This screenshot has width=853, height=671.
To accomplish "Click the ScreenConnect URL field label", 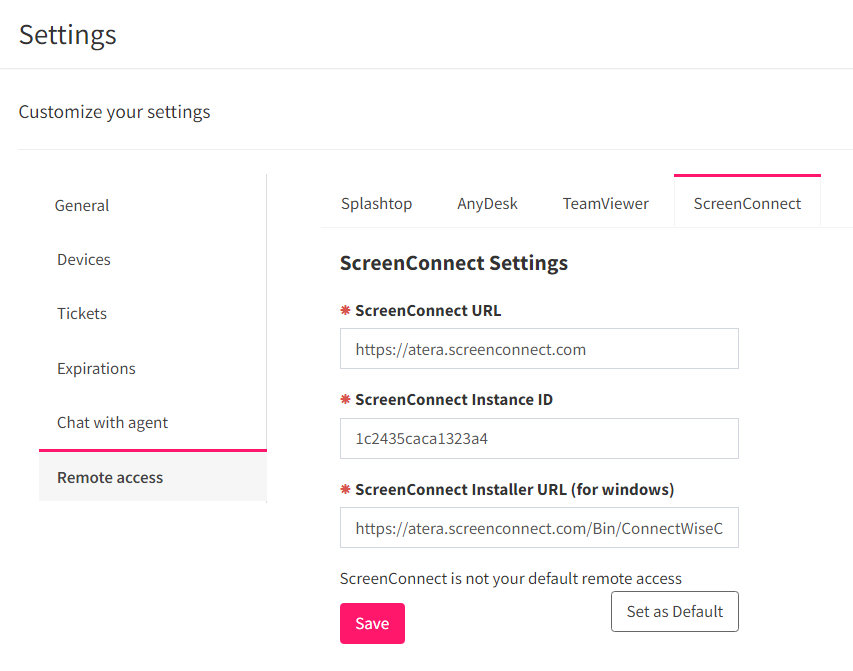I will point(426,310).
